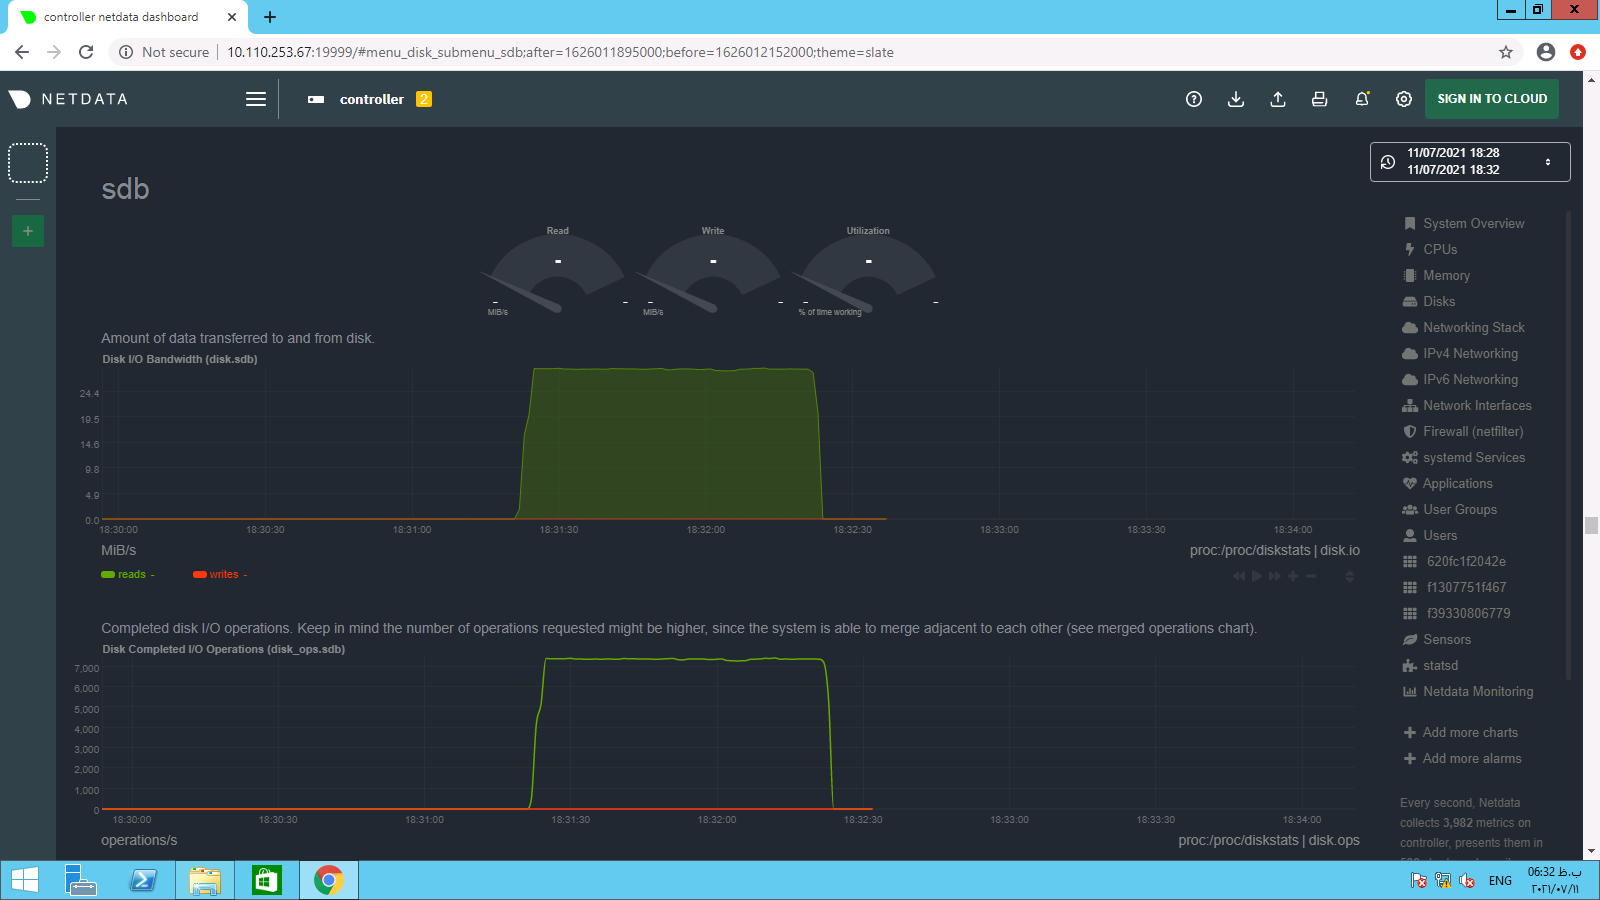Print the dashboard using the printer icon
The height and width of the screenshot is (900, 1600).
pos(1320,99)
